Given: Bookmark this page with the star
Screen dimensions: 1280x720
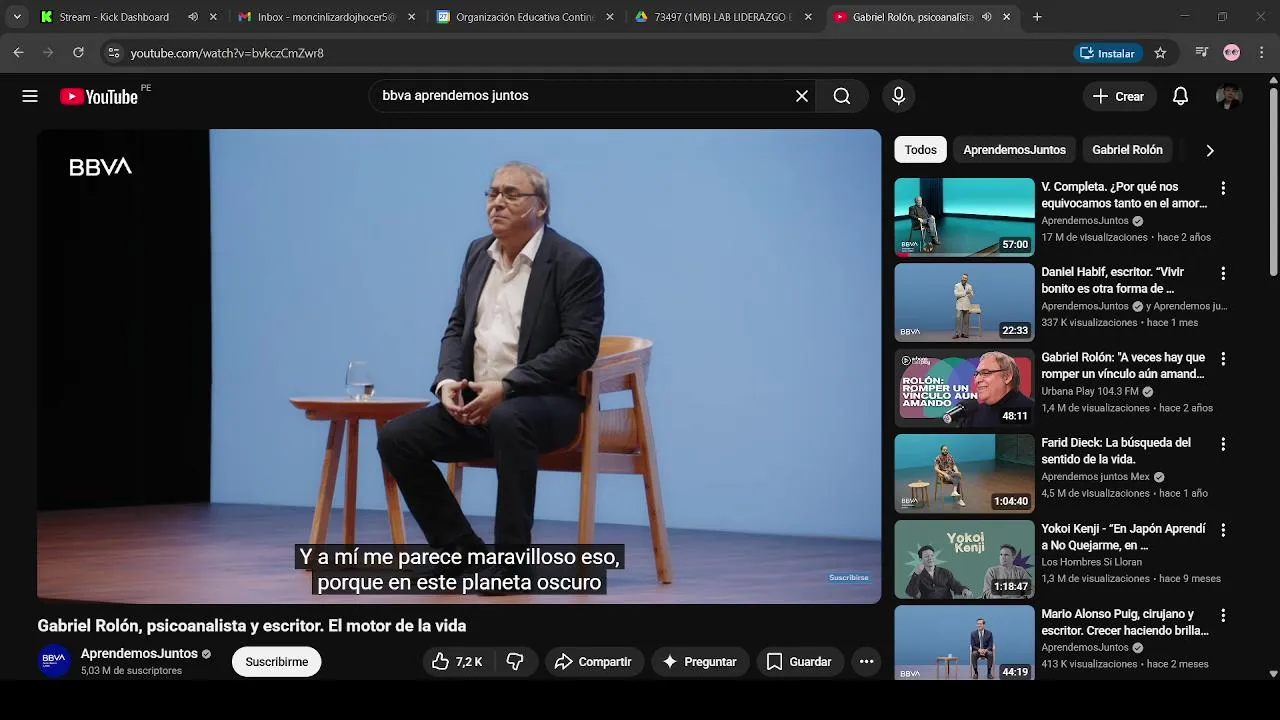Looking at the screenshot, I should [x=1160, y=53].
